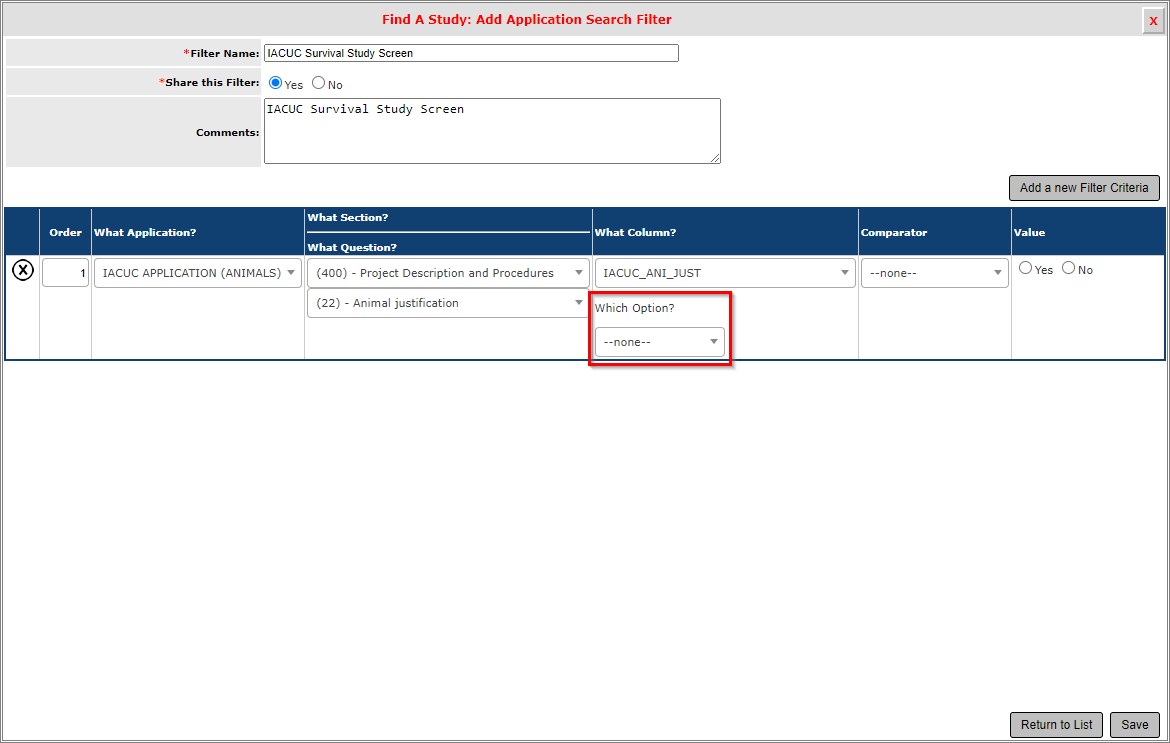Screen dimensions: 1170x743
Task: Select Yes for Share this Filter
Action: 275,83
